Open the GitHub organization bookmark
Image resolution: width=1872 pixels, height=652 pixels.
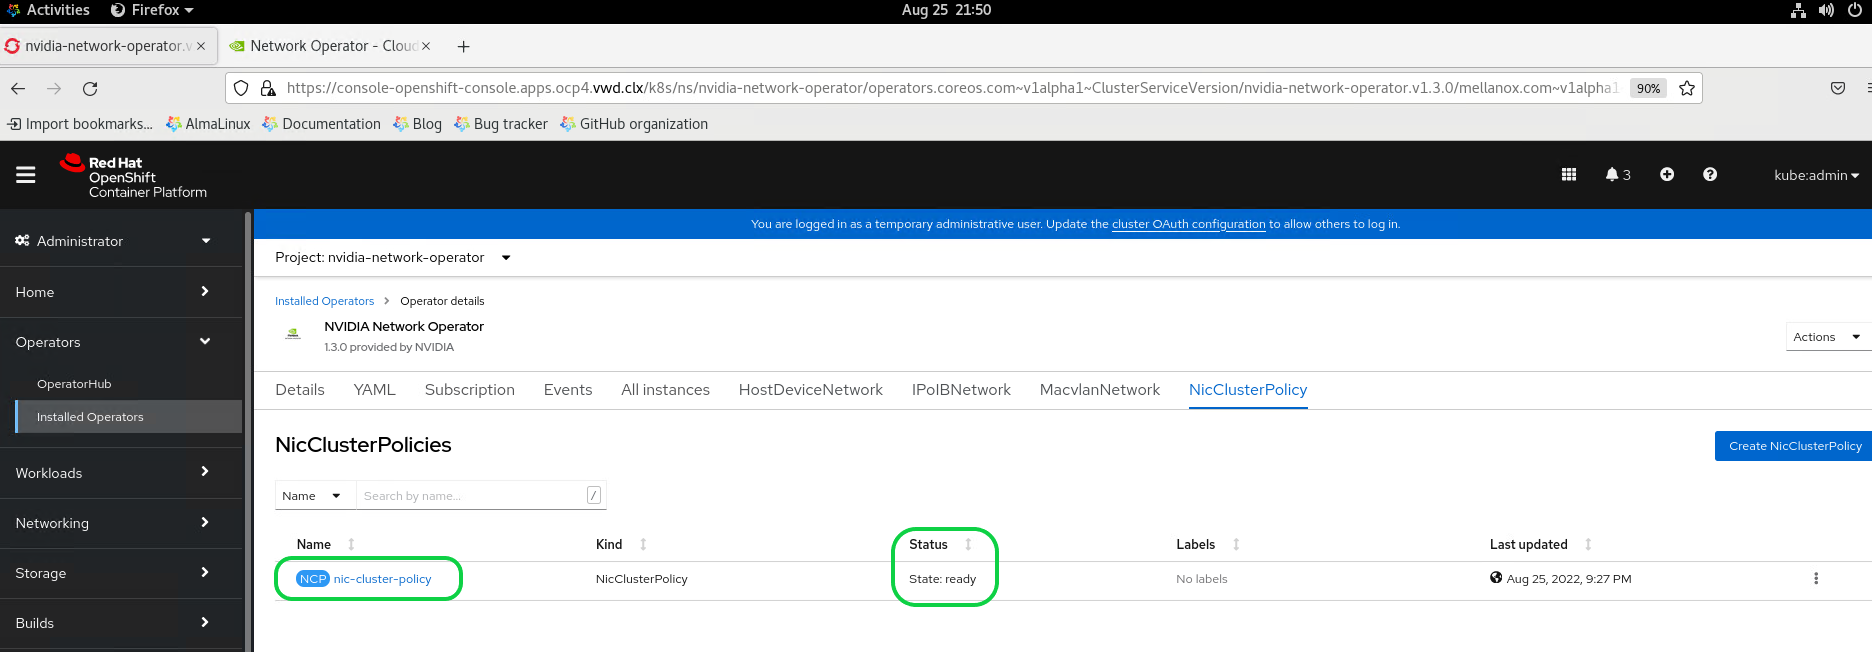(634, 124)
